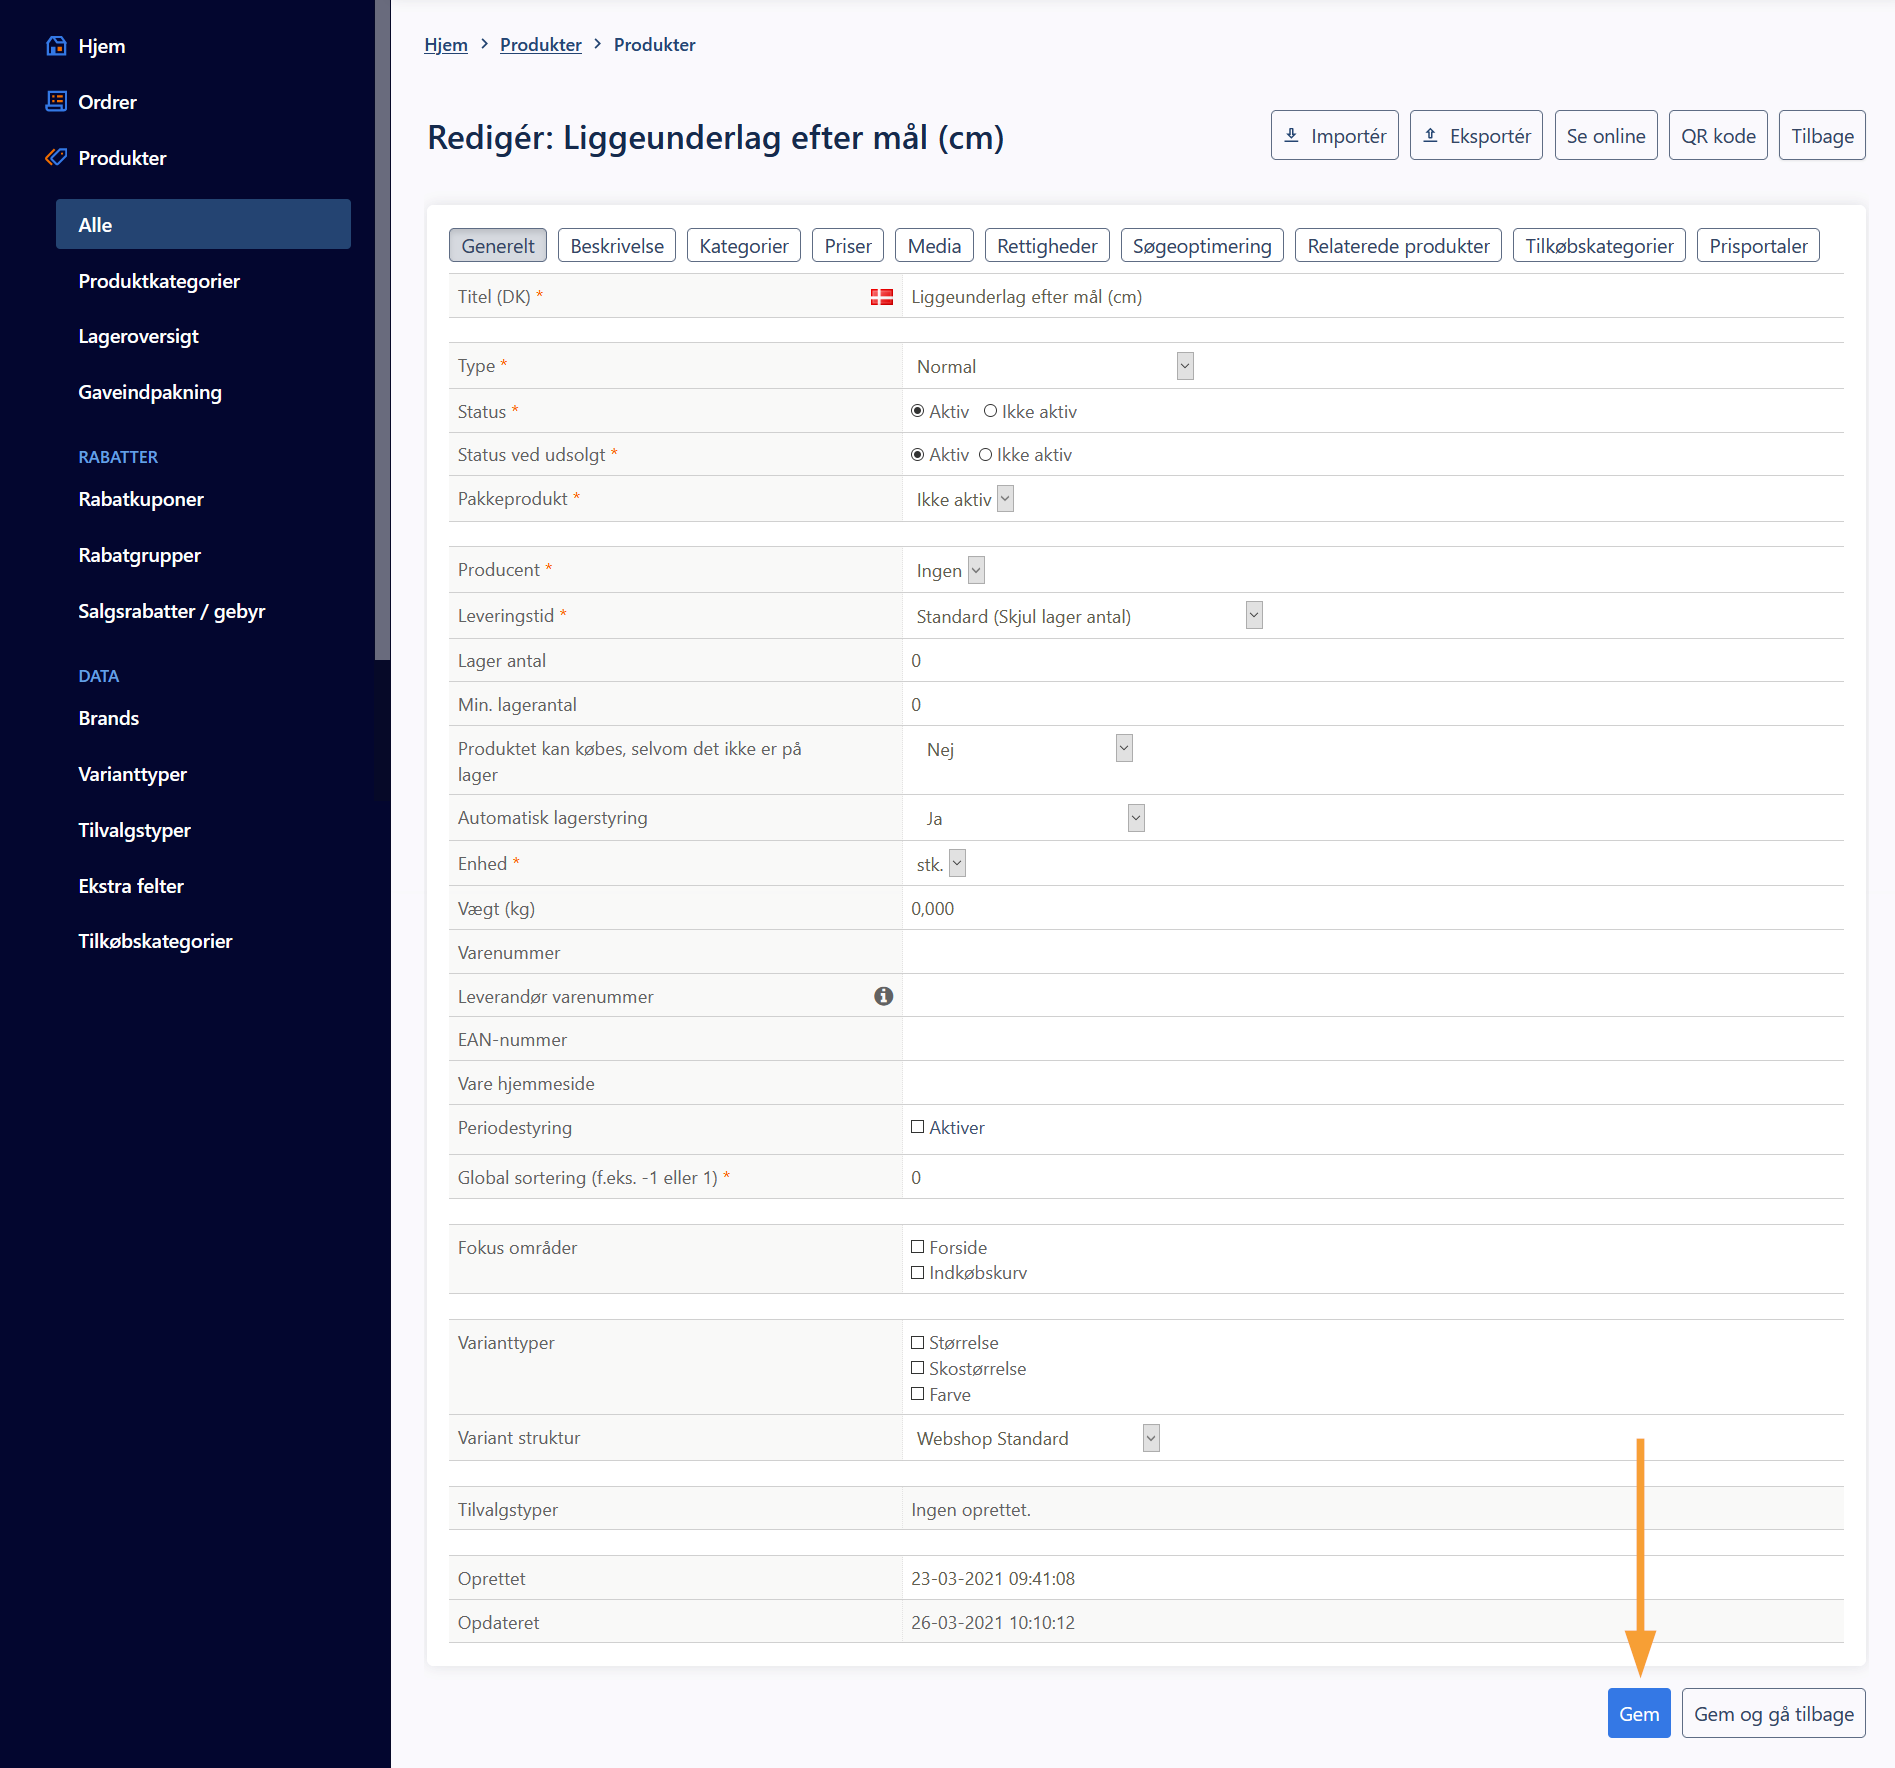Open Produktkategorier in the sidebar
The width and height of the screenshot is (1895, 1768).
pos(159,281)
